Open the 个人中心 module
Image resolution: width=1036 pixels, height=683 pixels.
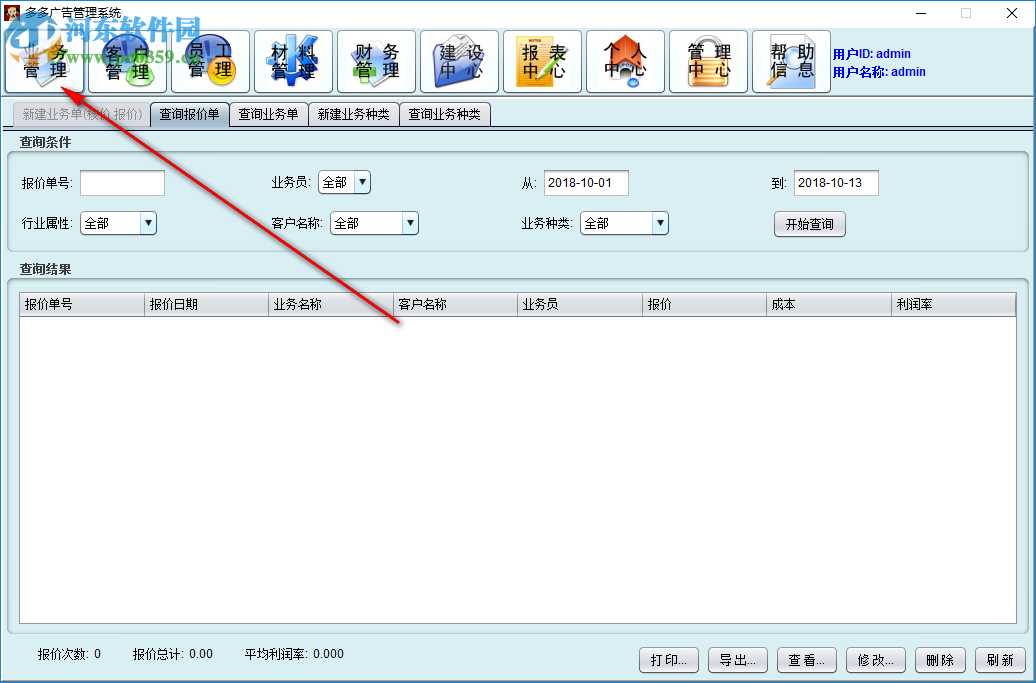(x=625, y=61)
